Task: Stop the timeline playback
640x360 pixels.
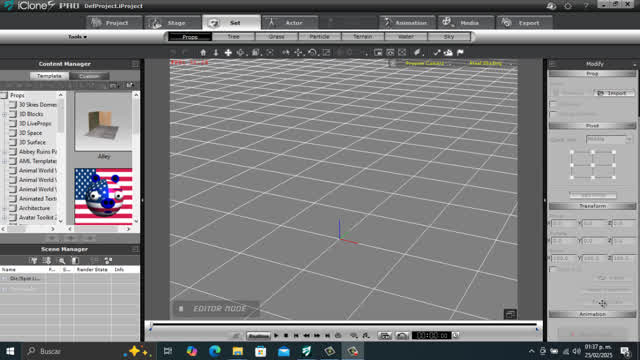Action: click(286, 336)
